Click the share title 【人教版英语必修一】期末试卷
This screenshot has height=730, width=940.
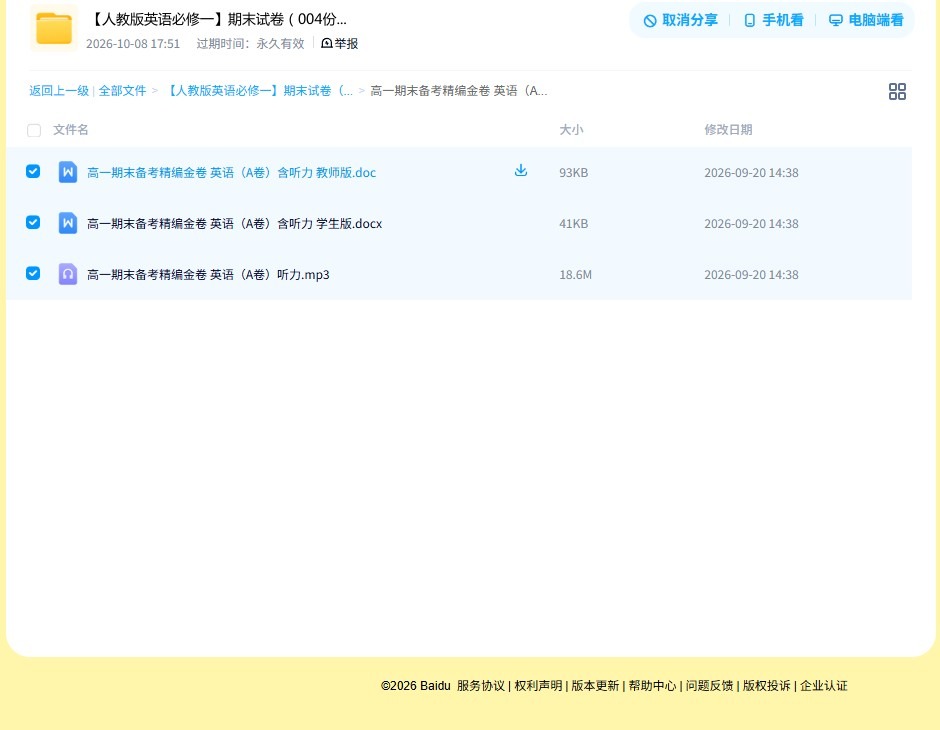point(218,19)
